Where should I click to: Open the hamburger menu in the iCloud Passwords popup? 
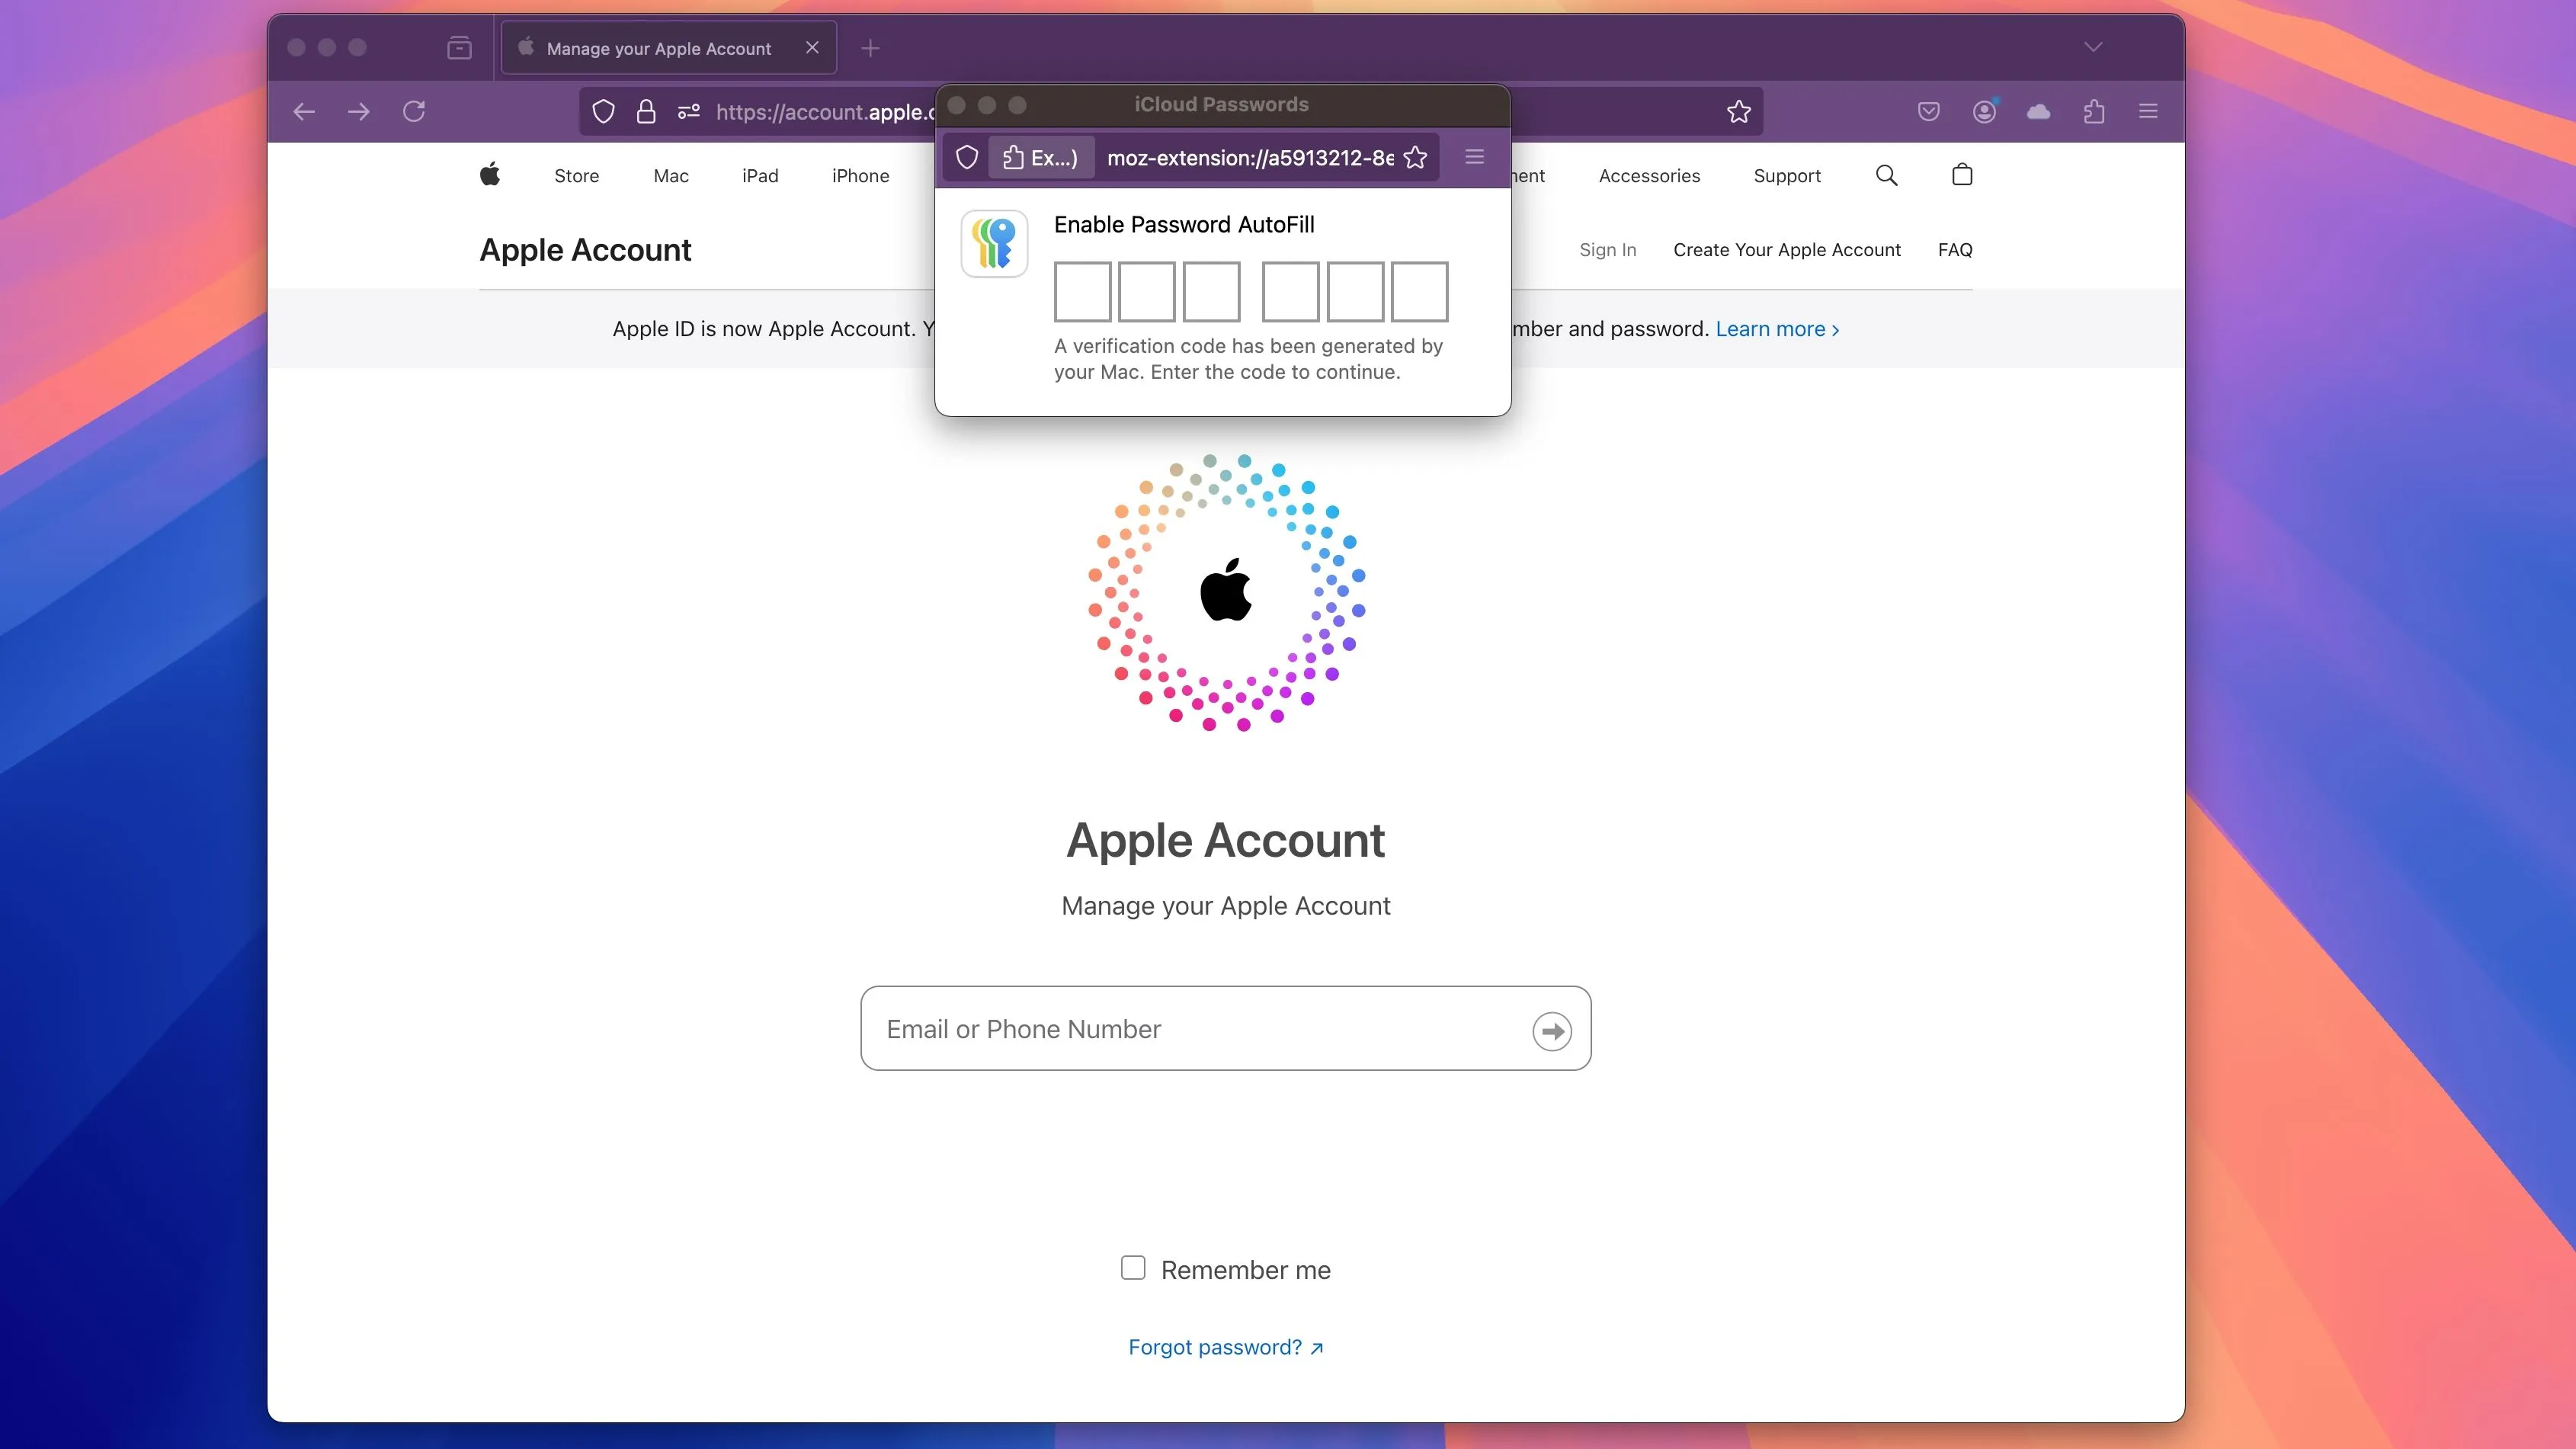coord(1473,157)
